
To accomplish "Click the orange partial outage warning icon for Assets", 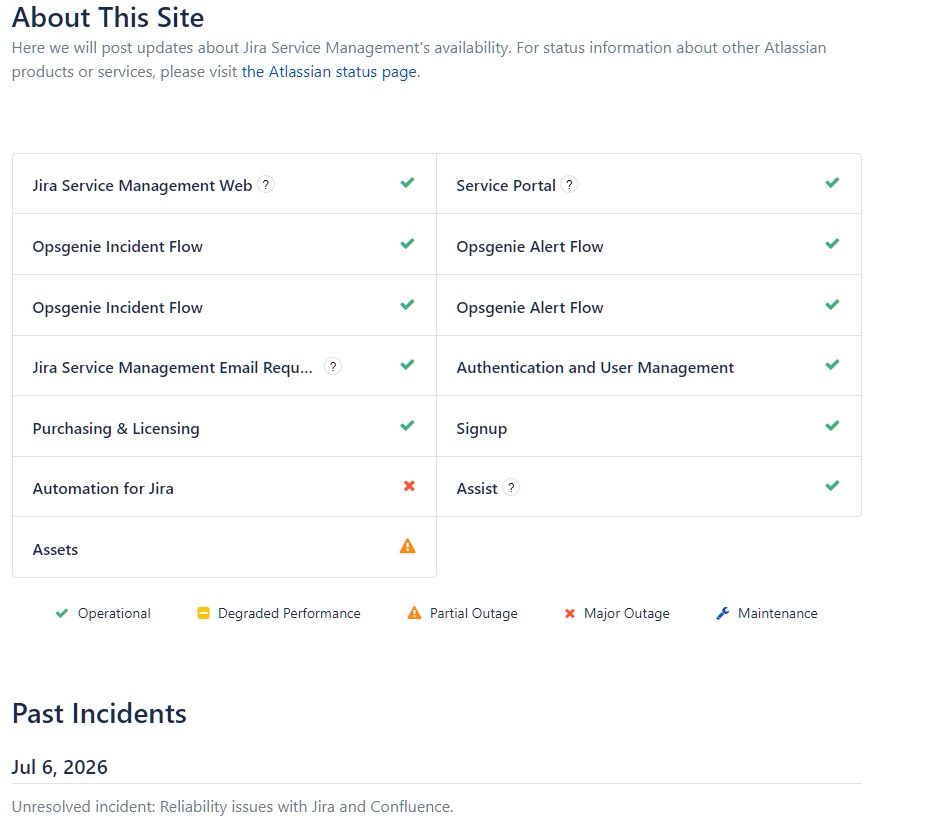I will 408,546.
